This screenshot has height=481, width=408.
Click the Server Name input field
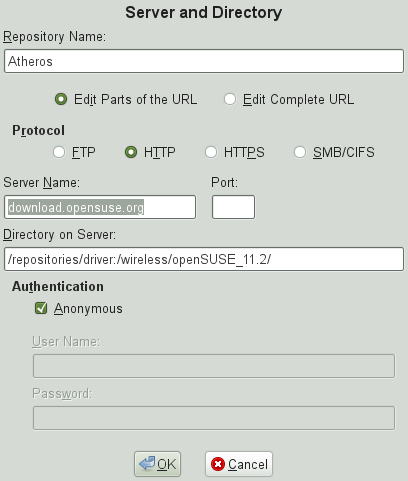coord(100,207)
